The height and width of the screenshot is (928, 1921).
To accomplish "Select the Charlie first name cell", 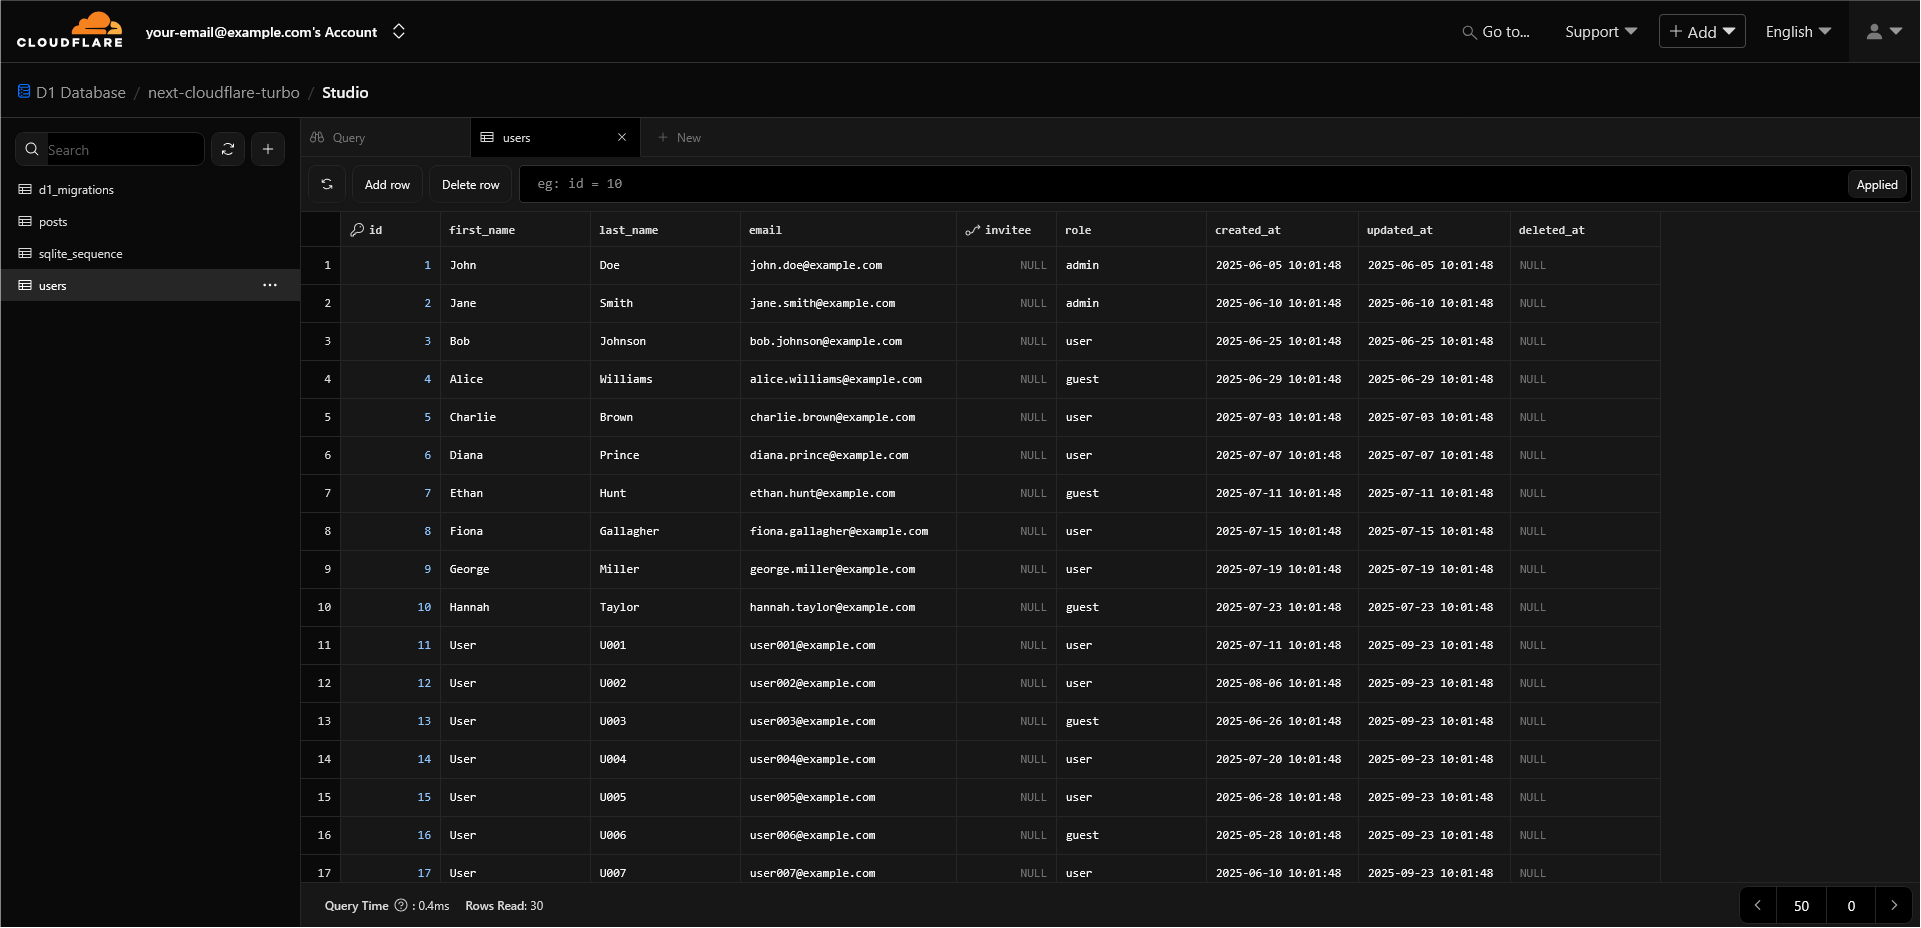I will click(515, 418).
